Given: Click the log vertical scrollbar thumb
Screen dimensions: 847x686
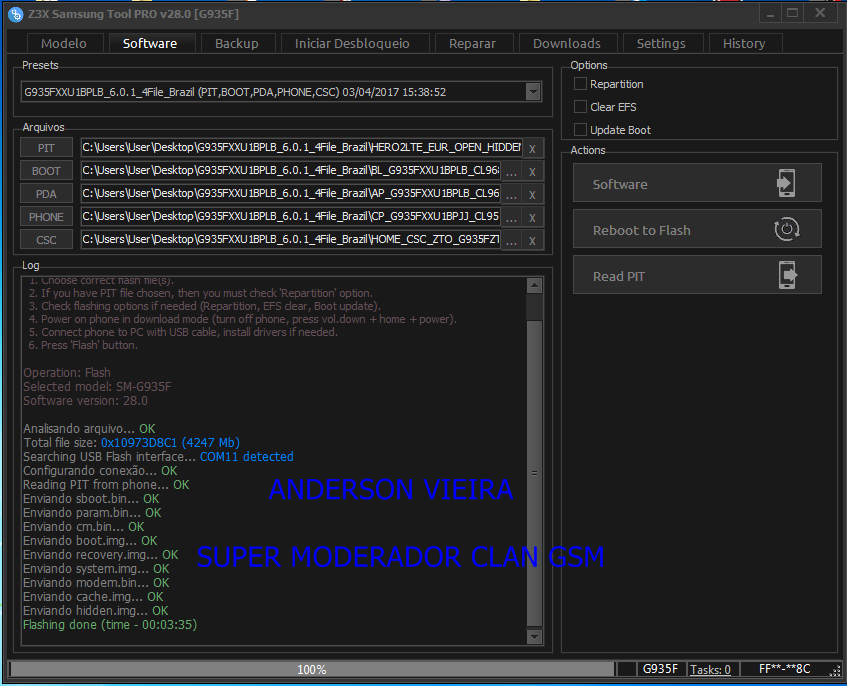Looking at the screenshot, I should pyautogui.click(x=534, y=473).
